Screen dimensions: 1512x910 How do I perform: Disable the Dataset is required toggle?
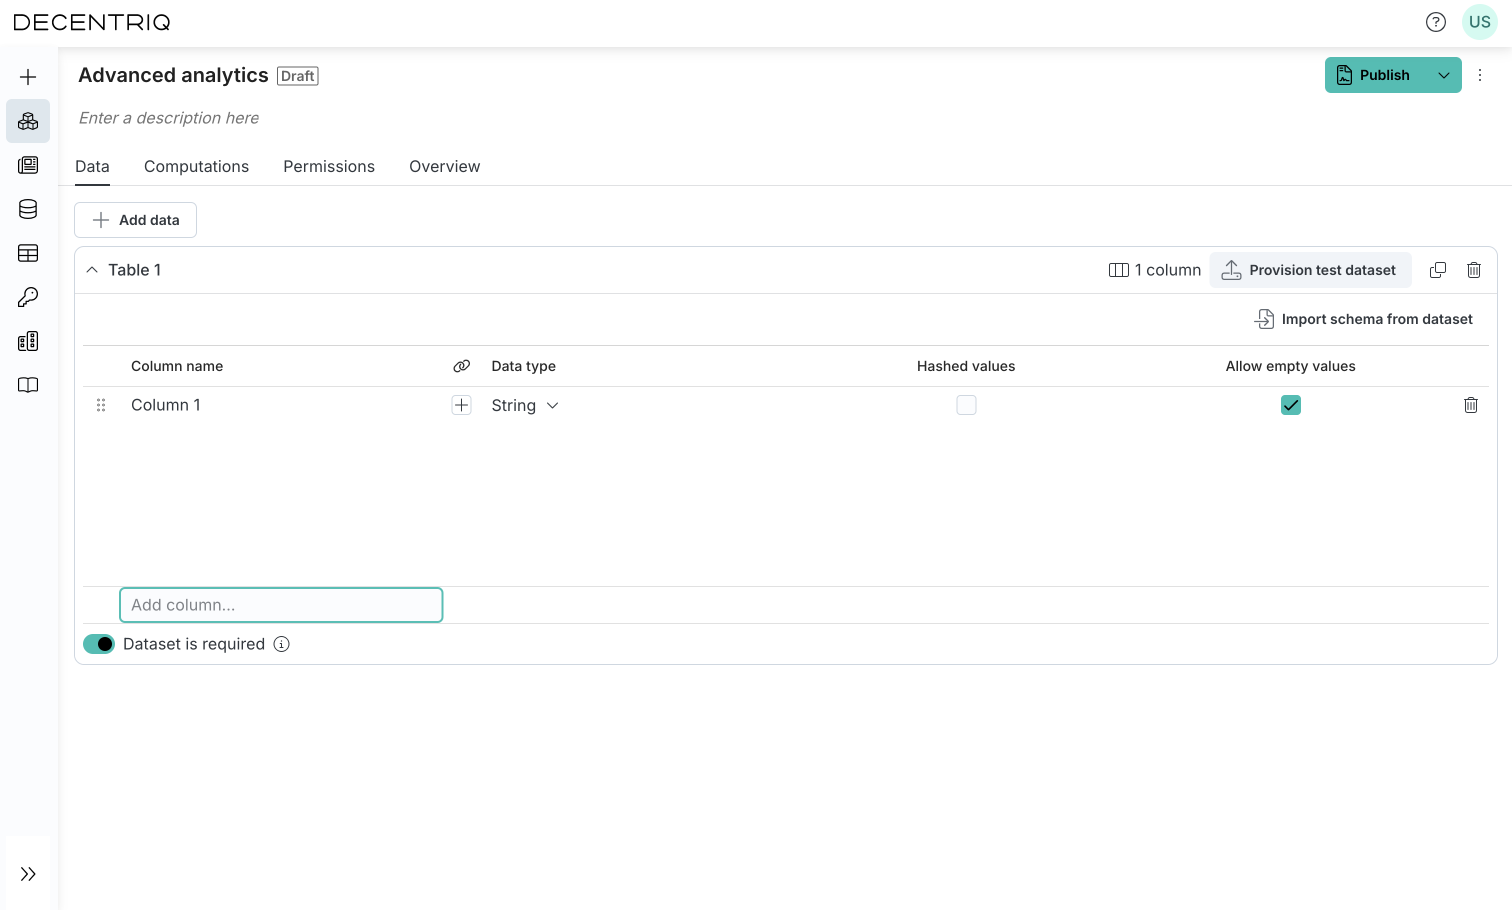[x=98, y=643]
